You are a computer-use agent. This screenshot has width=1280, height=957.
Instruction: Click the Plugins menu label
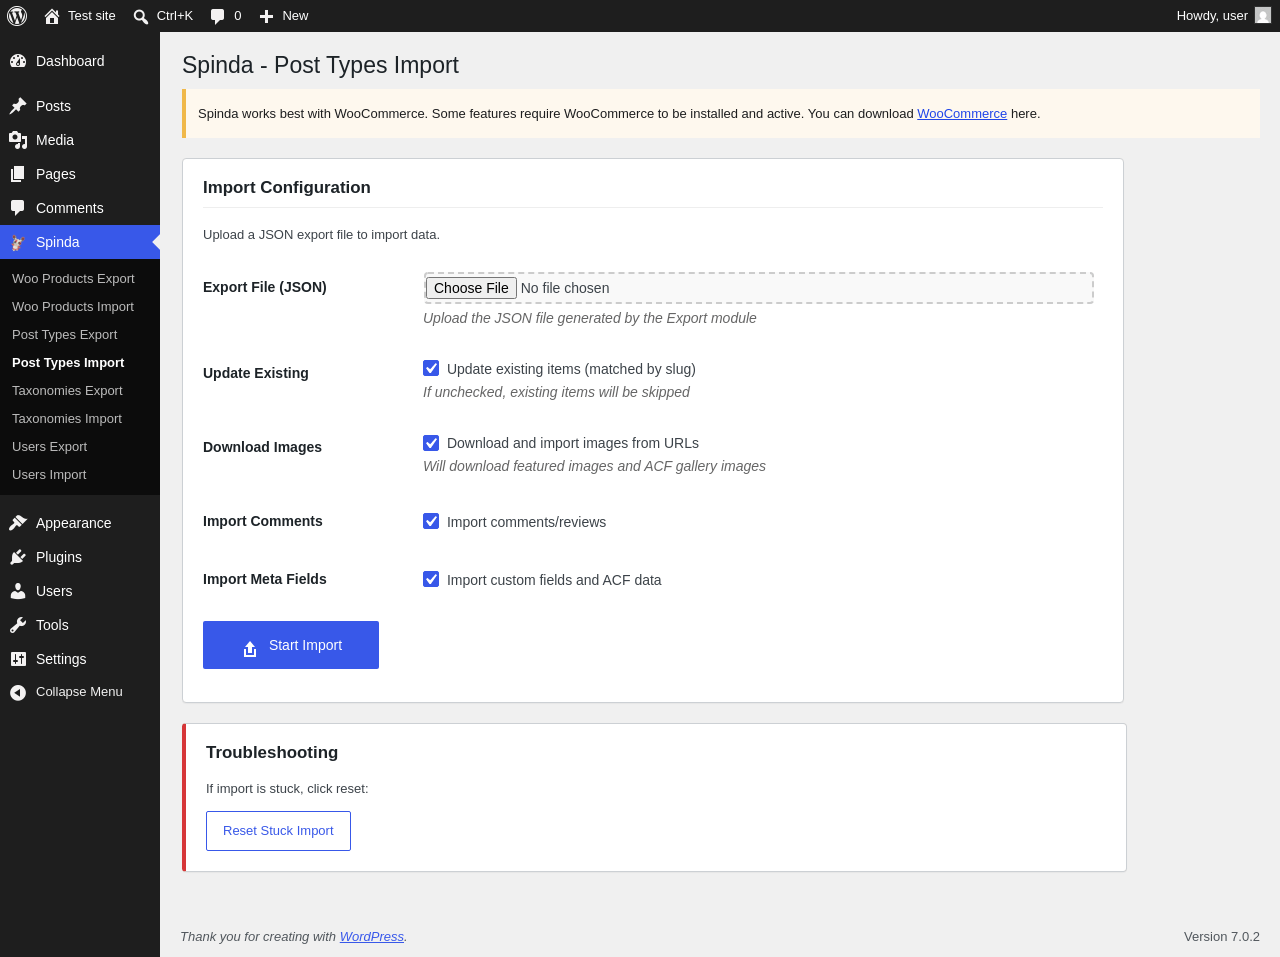59,557
